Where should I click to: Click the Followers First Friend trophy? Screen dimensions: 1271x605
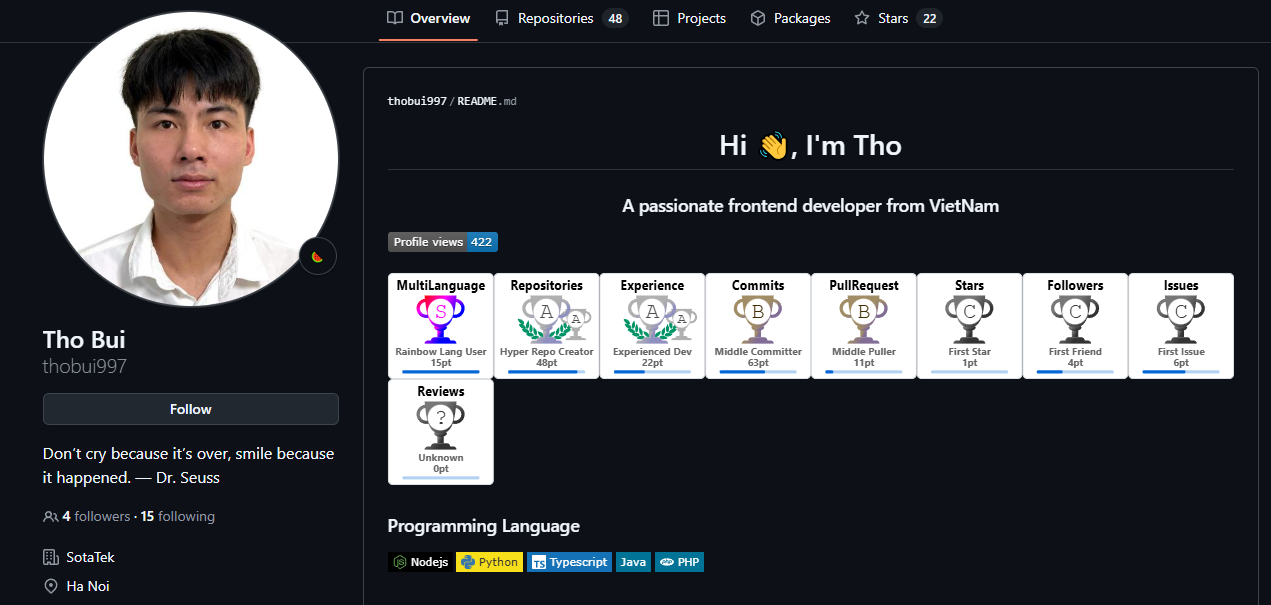click(x=1075, y=318)
